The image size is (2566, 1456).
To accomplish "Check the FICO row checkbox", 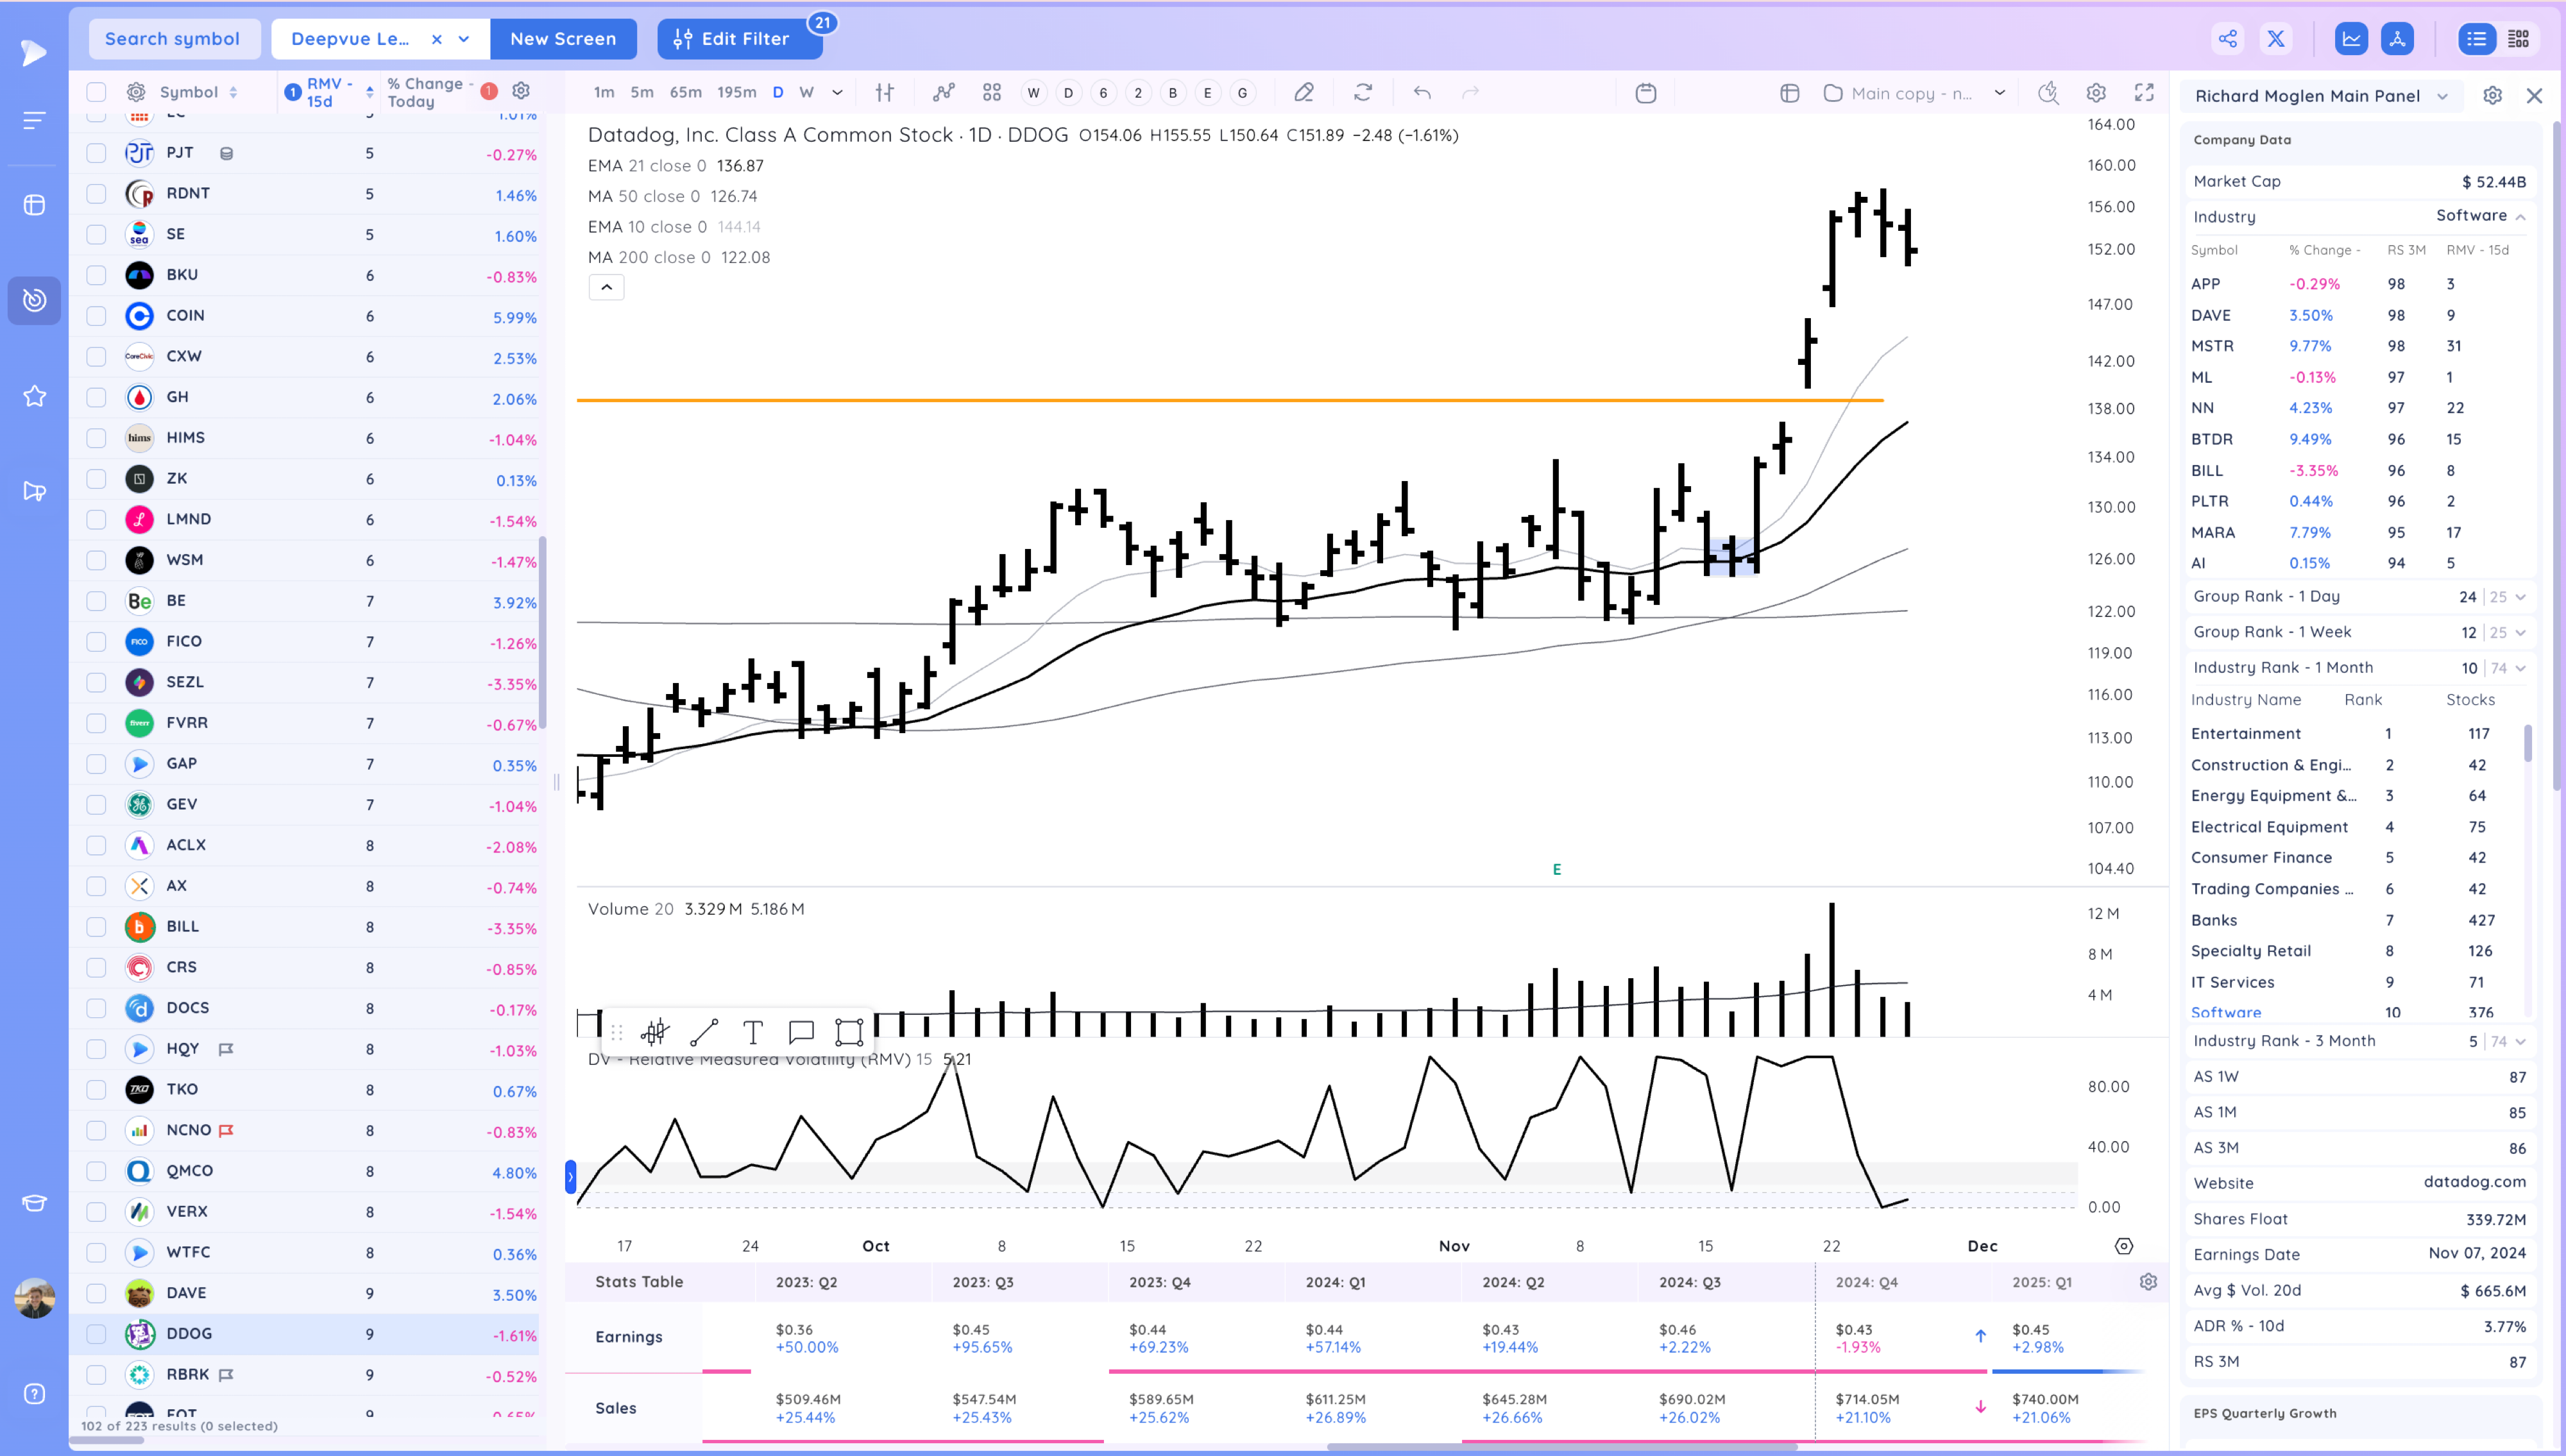I will pyautogui.click(x=96, y=642).
